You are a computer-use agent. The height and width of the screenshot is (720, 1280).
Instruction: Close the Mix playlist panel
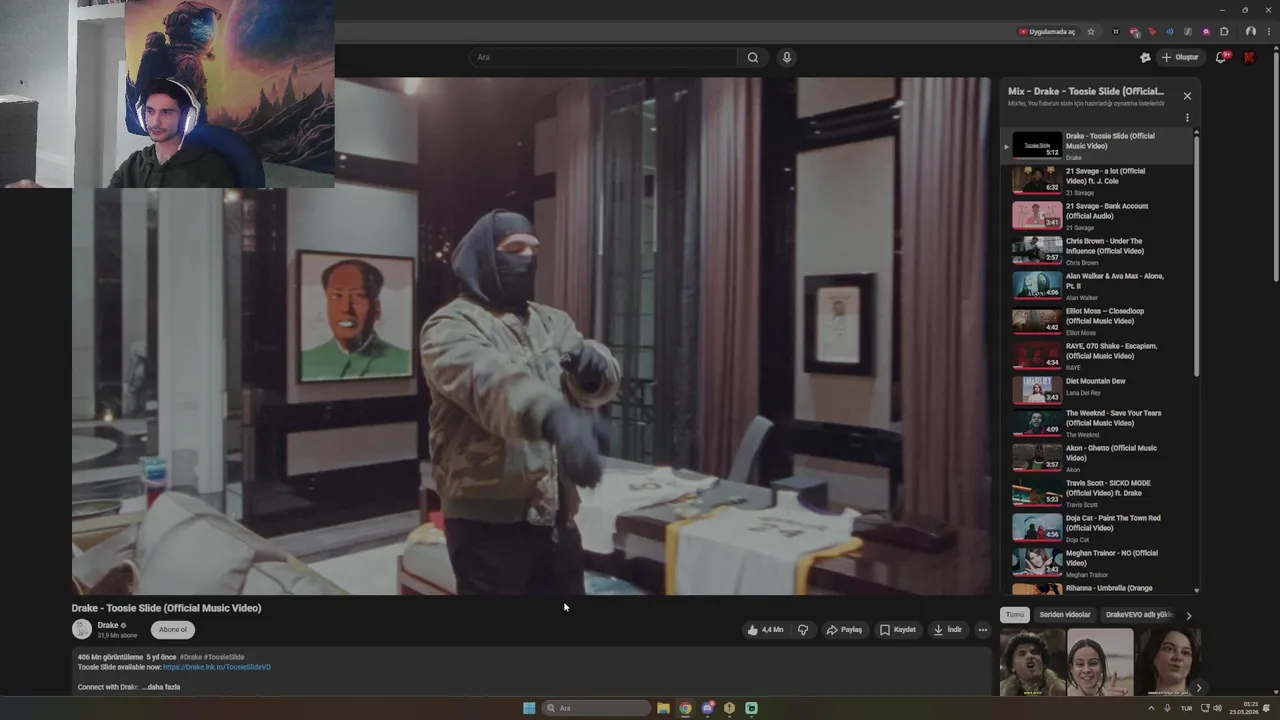click(1187, 96)
